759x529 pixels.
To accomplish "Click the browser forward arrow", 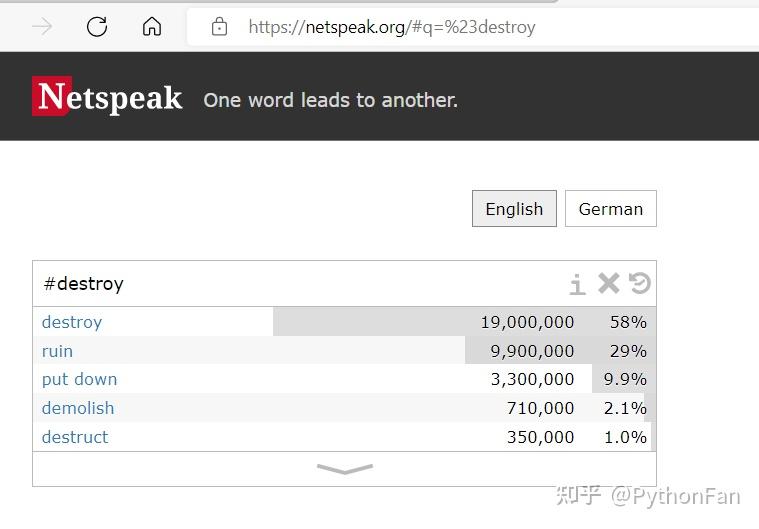I will (42, 27).
